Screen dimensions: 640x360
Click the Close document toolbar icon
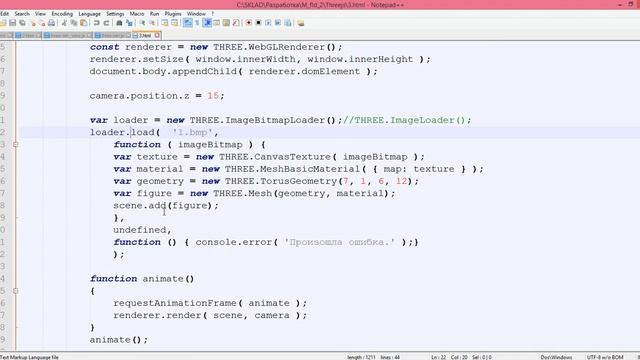pyautogui.click(x=33, y=23)
